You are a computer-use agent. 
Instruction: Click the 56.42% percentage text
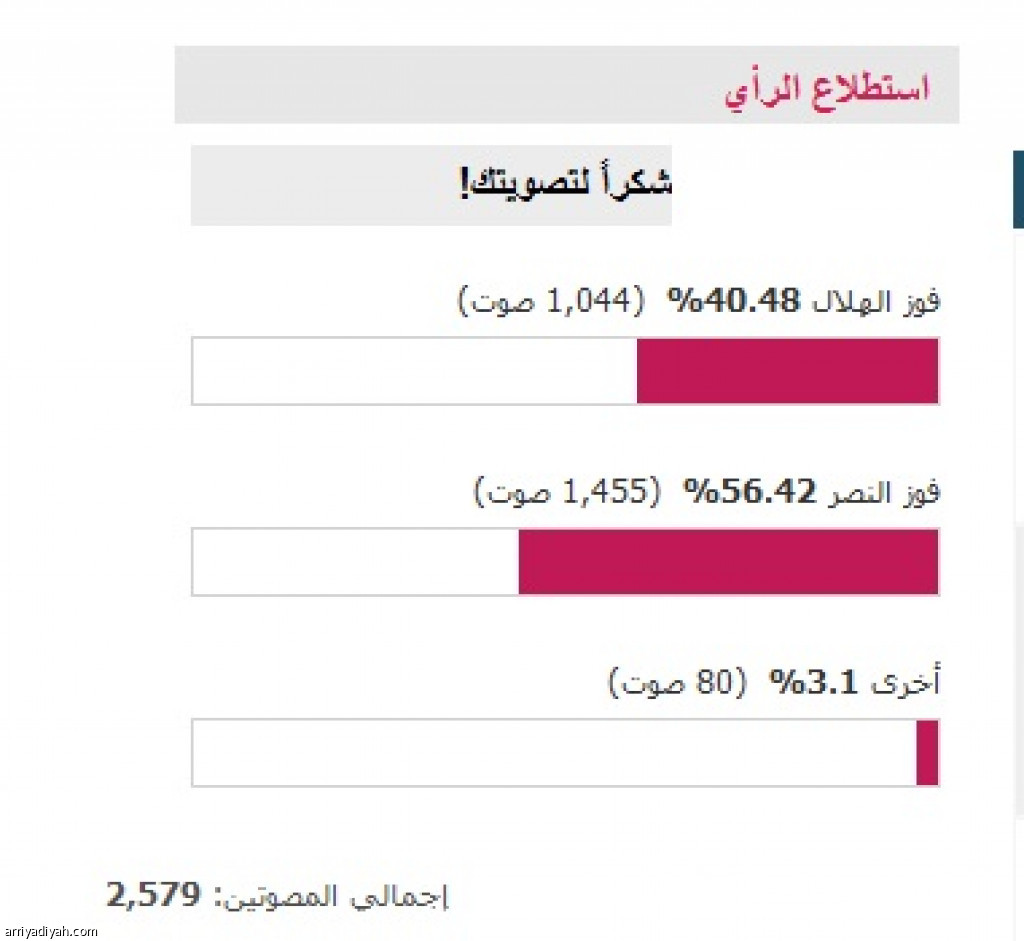pyautogui.click(x=749, y=492)
